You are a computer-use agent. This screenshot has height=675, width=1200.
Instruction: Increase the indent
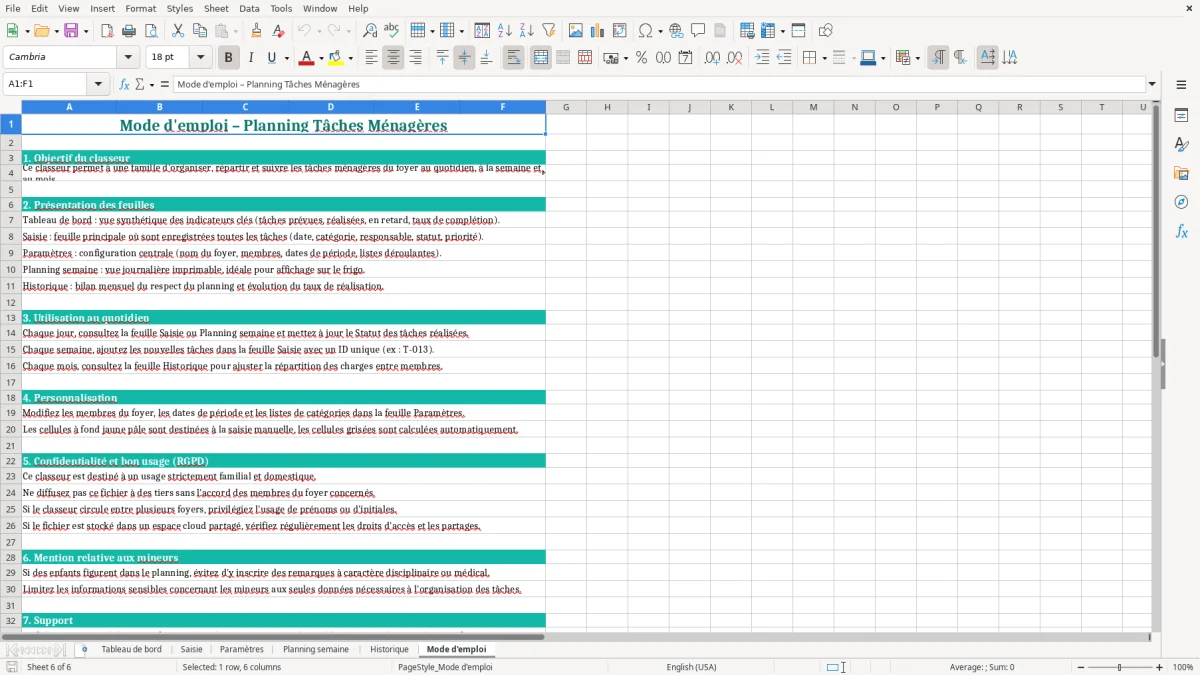click(762, 58)
